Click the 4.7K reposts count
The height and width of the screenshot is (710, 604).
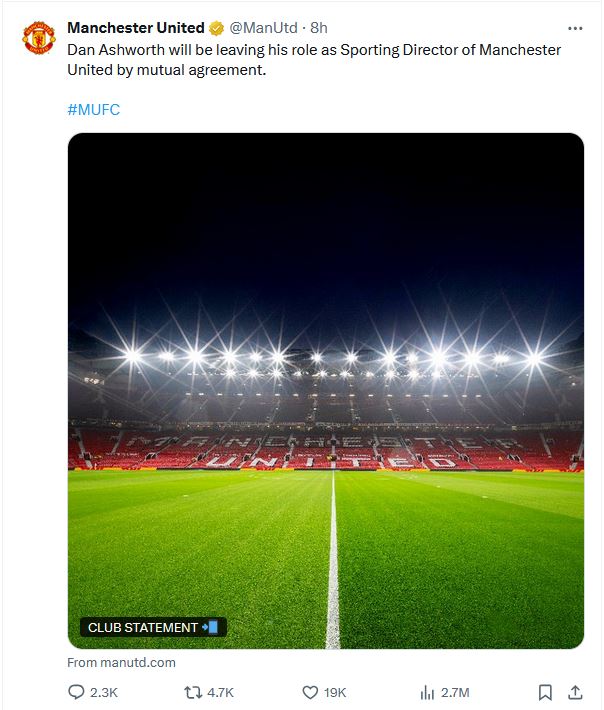[x=221, y=692]
